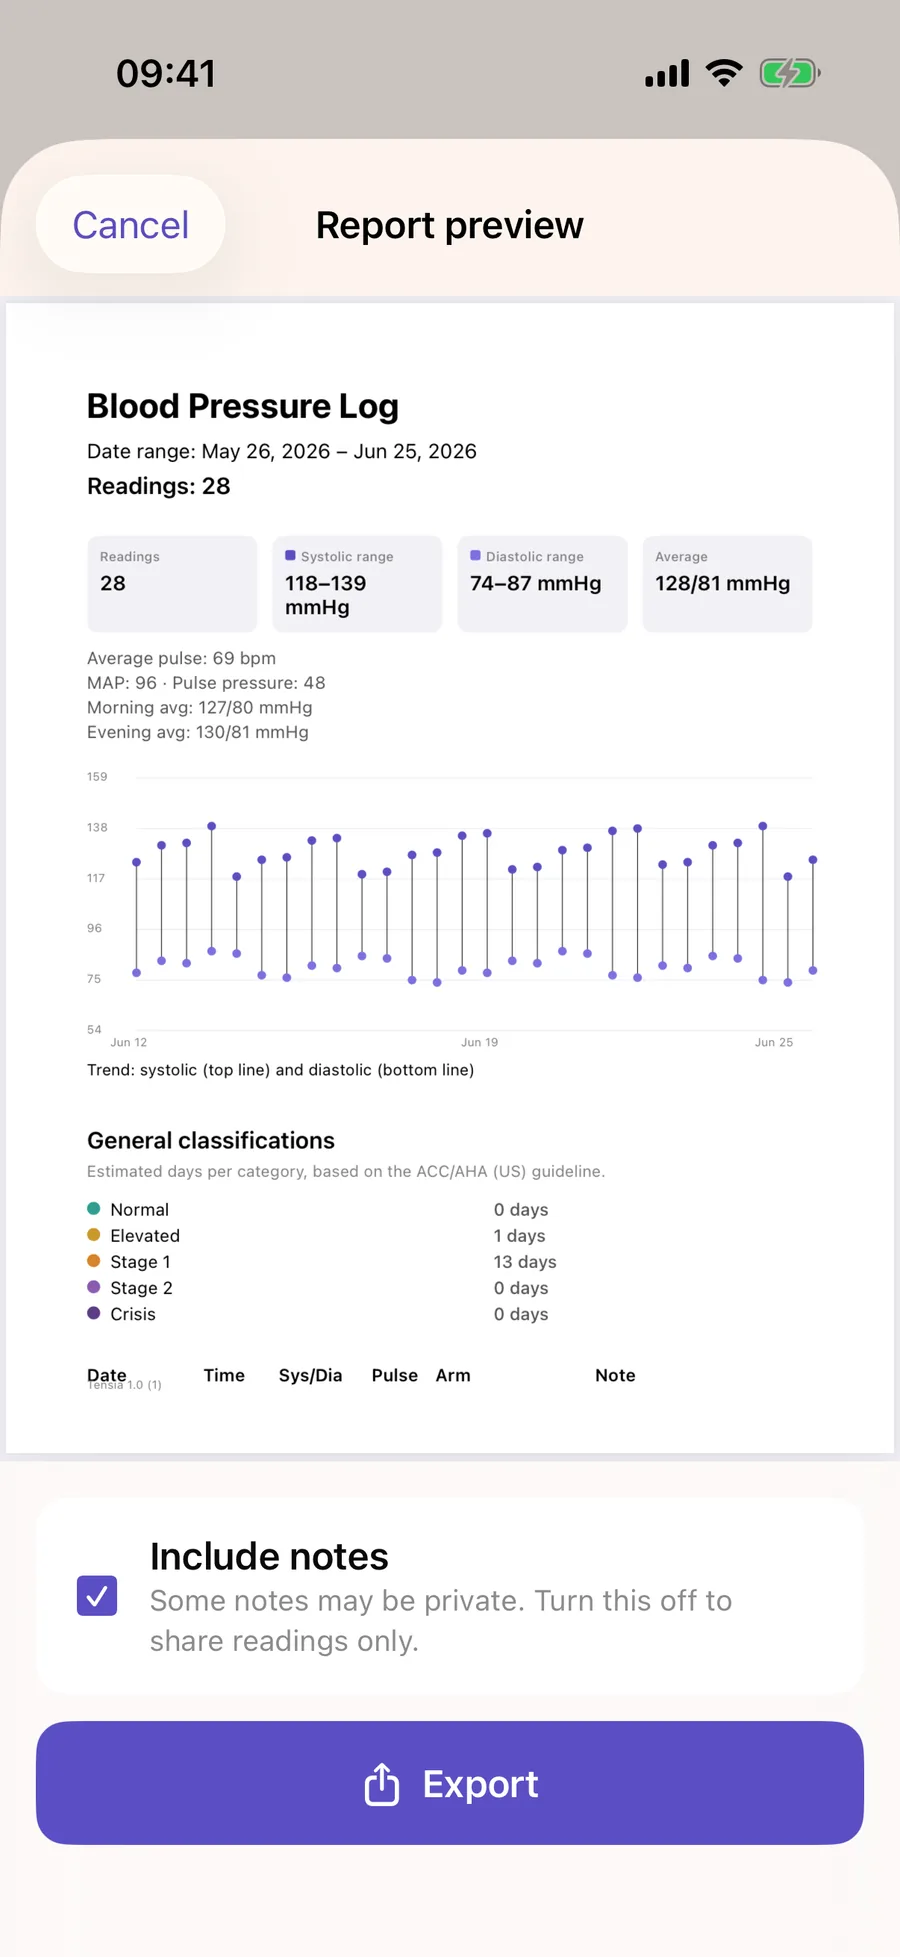Tap the ACC/AHA guideline description text
The height and width of the screenshot is (1957, 900).
[x=346, y=1171]
